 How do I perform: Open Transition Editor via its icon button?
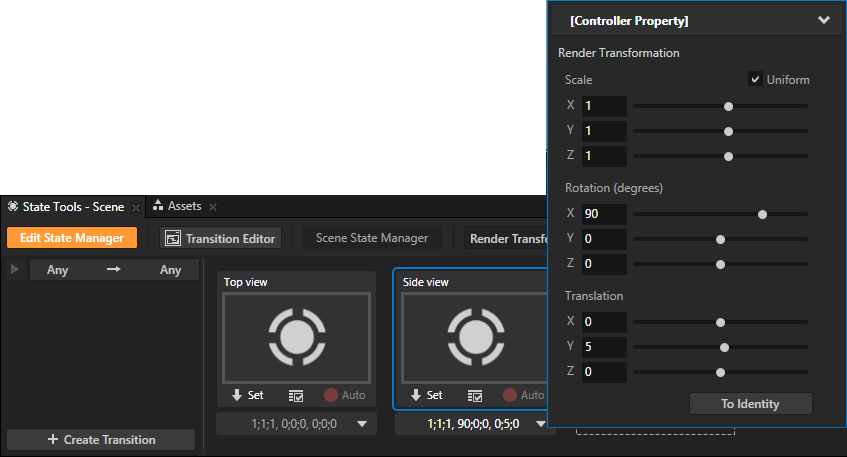pyautogui.click(x=172, y=238)
